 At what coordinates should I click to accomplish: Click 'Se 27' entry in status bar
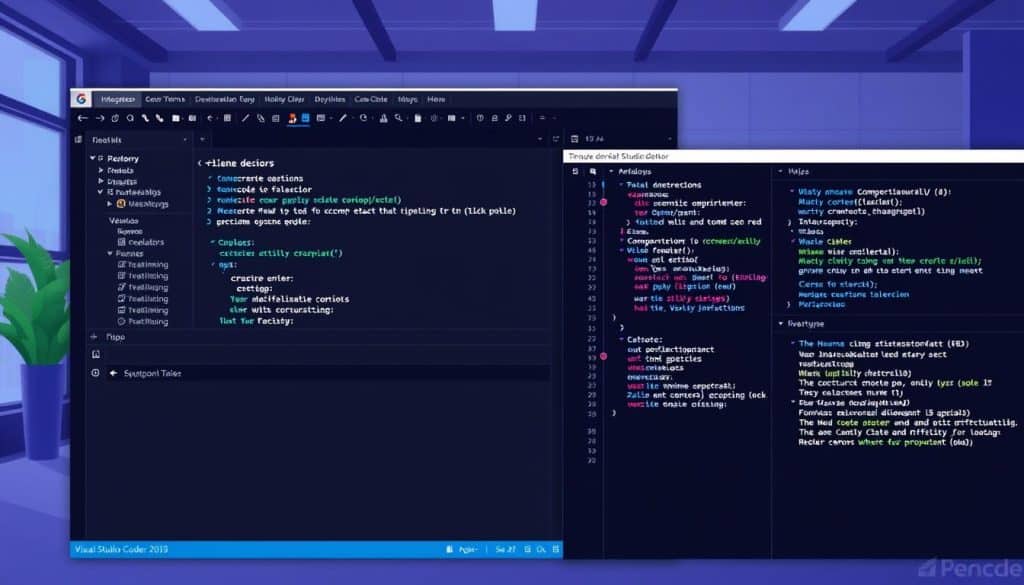[x=505, y=550]
